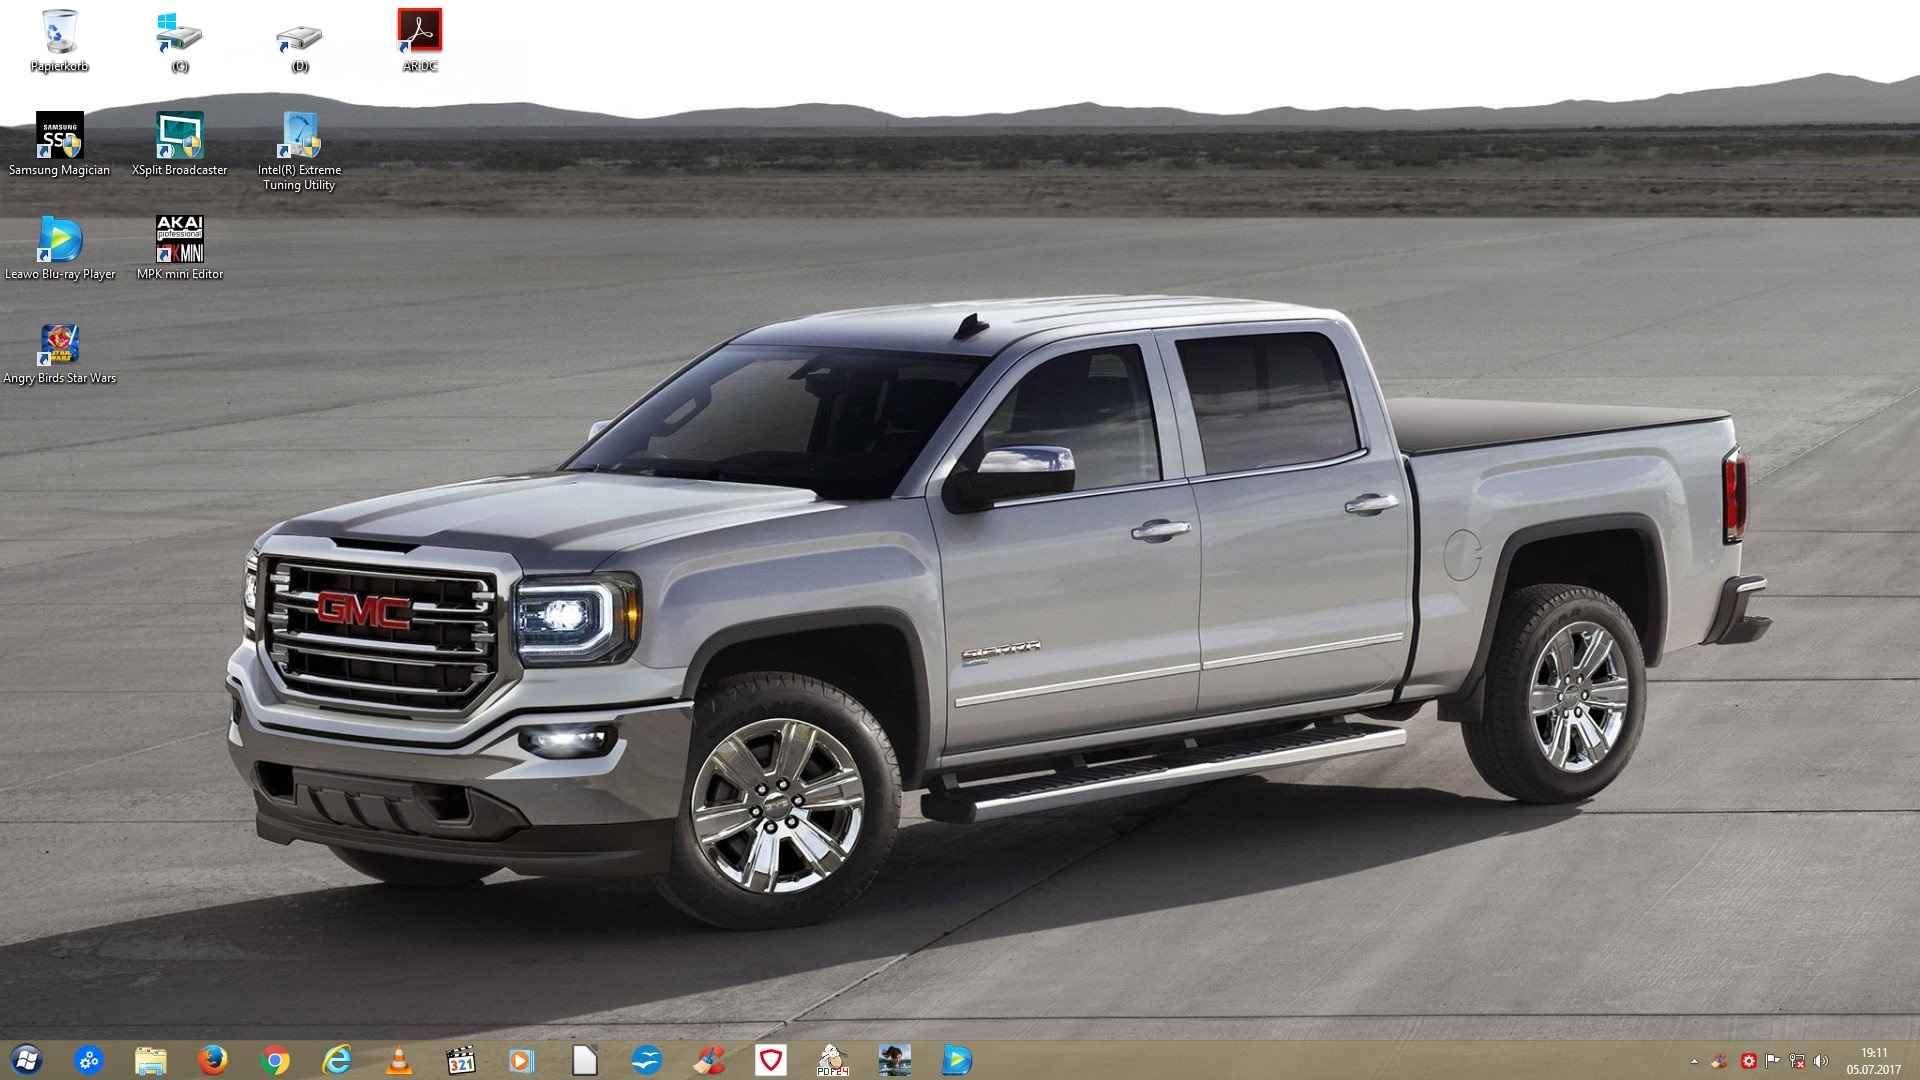
Task: Launch Firefox from the taskbar
Action: [x=212, y=1060]
